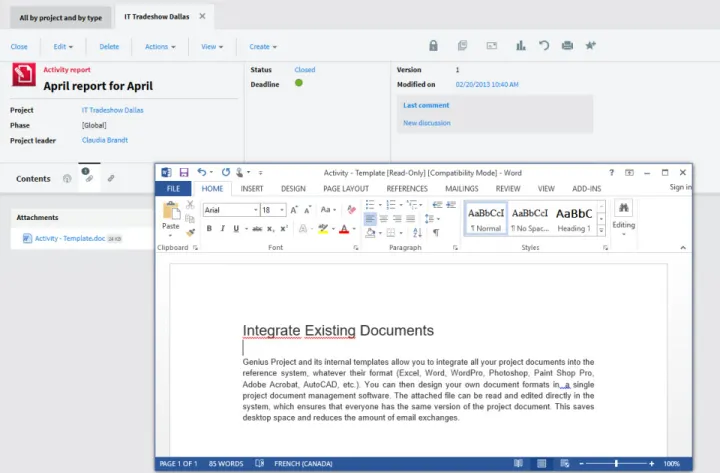Open the IT Tradeshow Dallas project link
Screen dimensions: 720x473
pos(112,109)
